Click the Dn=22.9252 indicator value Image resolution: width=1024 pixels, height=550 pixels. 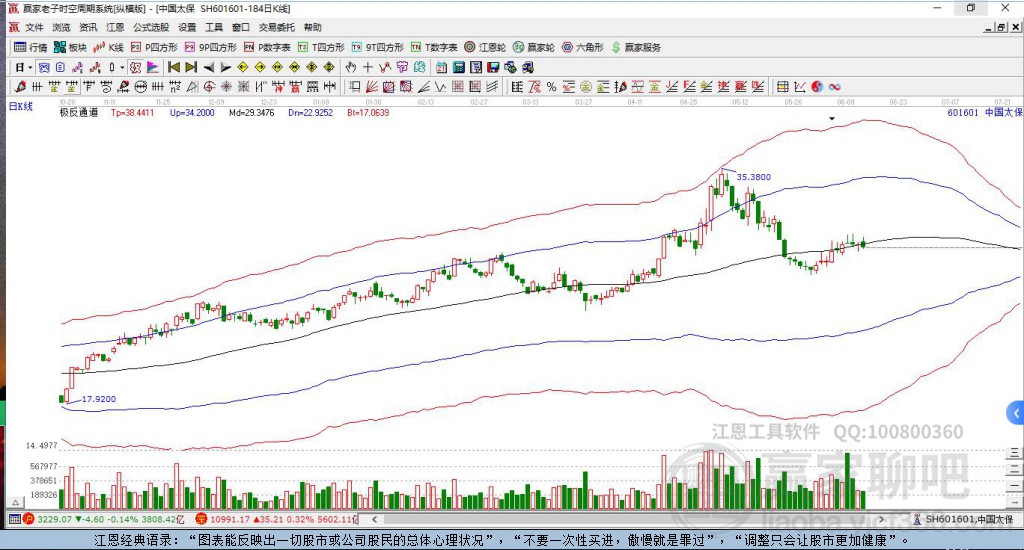[x=310, y=112]
